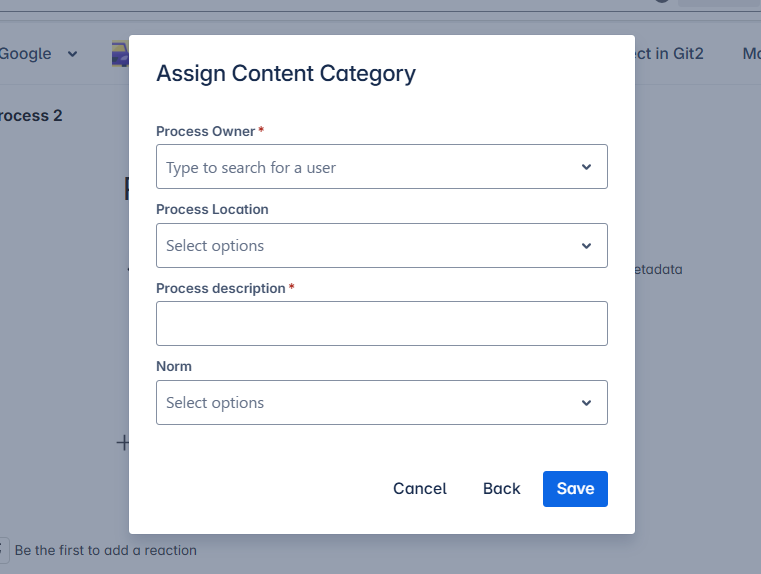Click the 'Assign Content Category' dialog title
Screen dimensions: 761x574
coord(286,73)
